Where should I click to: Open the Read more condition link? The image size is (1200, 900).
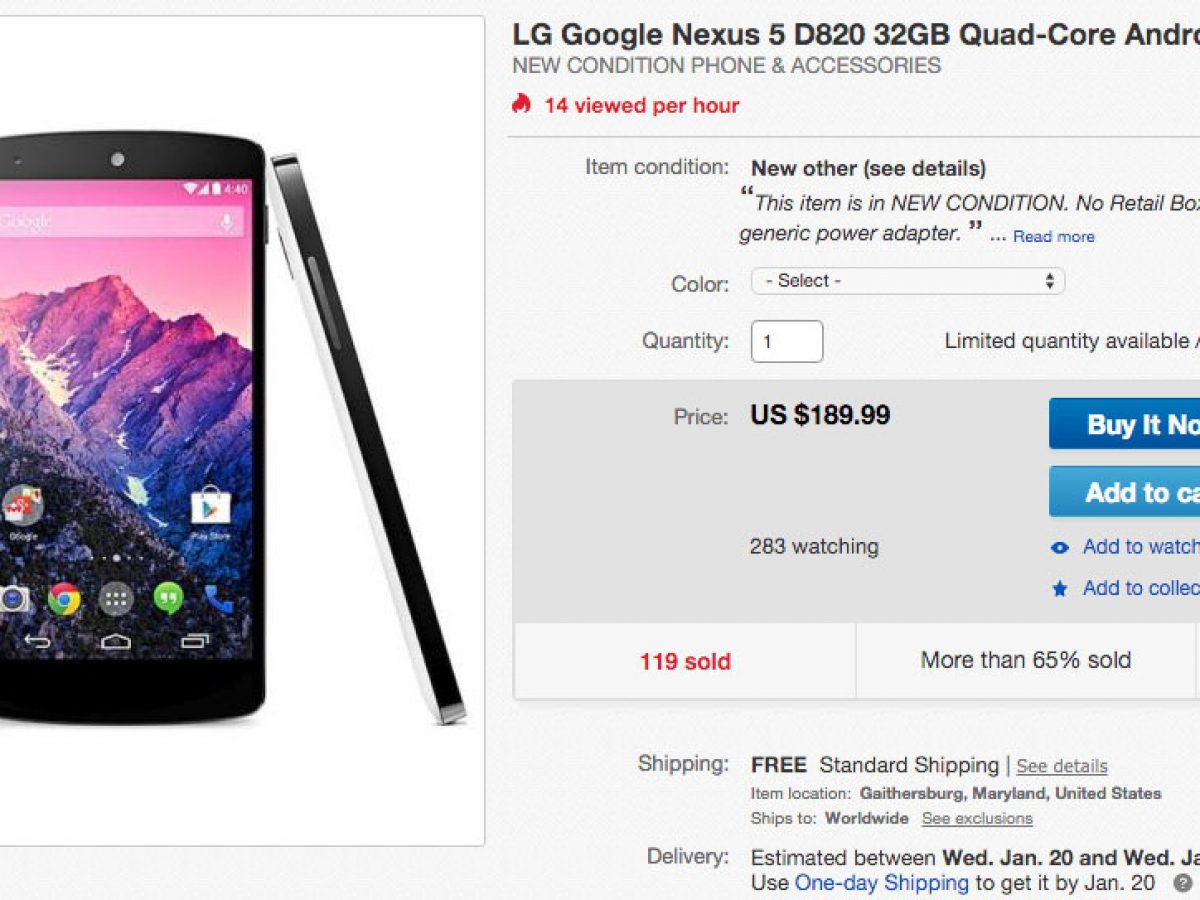click(x=1053, y=237)
